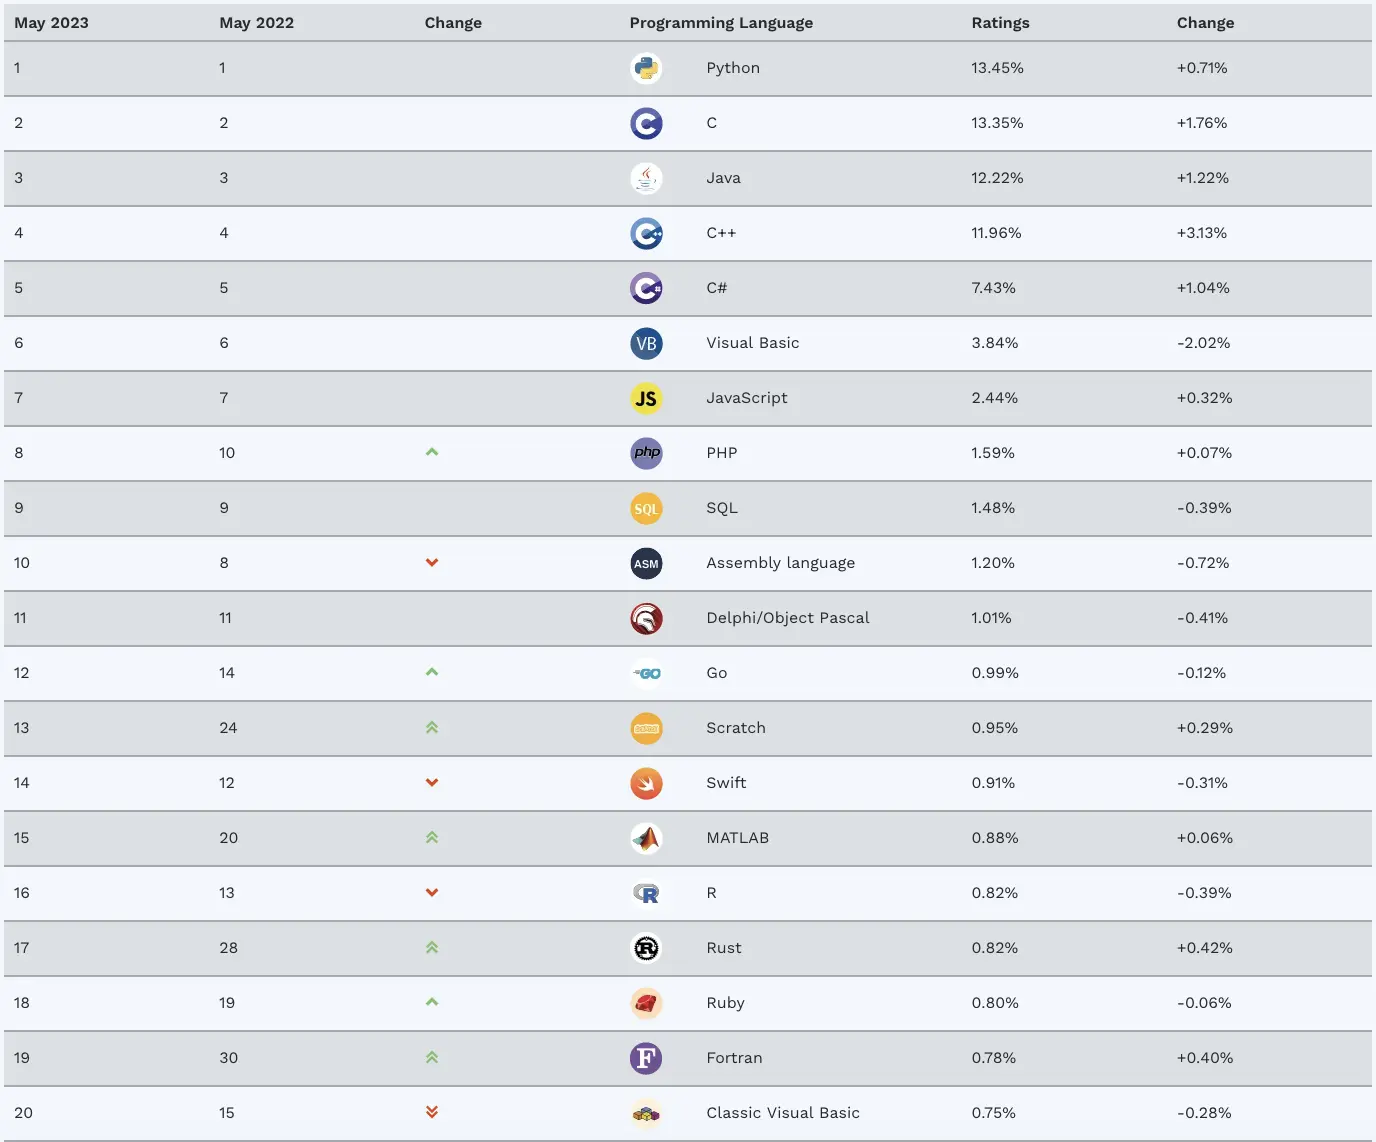This screenshot has width=1376, height=1142.
Task: Click the MATLAB logo icon
Action: click(x=646, y=838)
